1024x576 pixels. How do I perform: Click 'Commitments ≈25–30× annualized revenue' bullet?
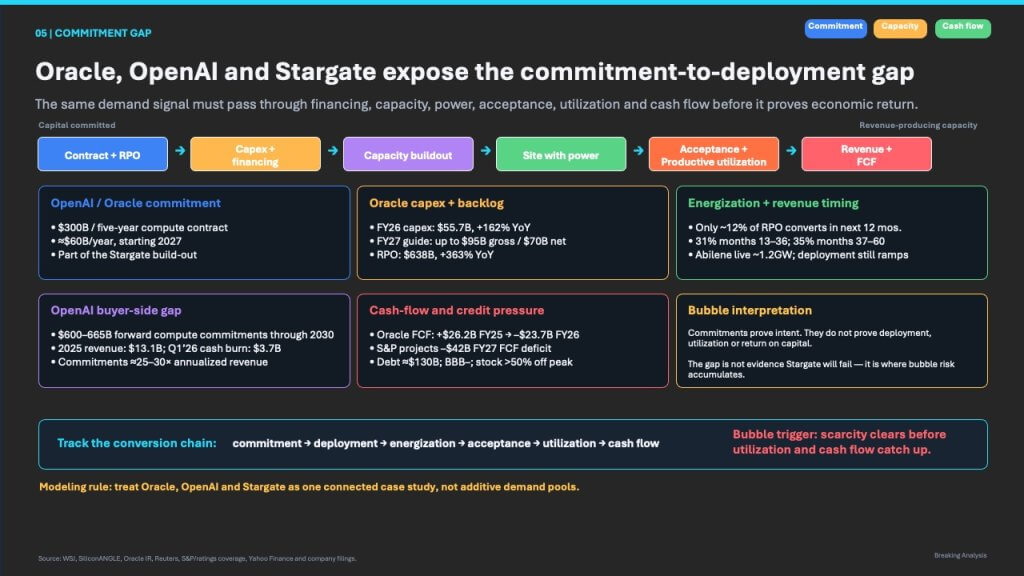159,362
